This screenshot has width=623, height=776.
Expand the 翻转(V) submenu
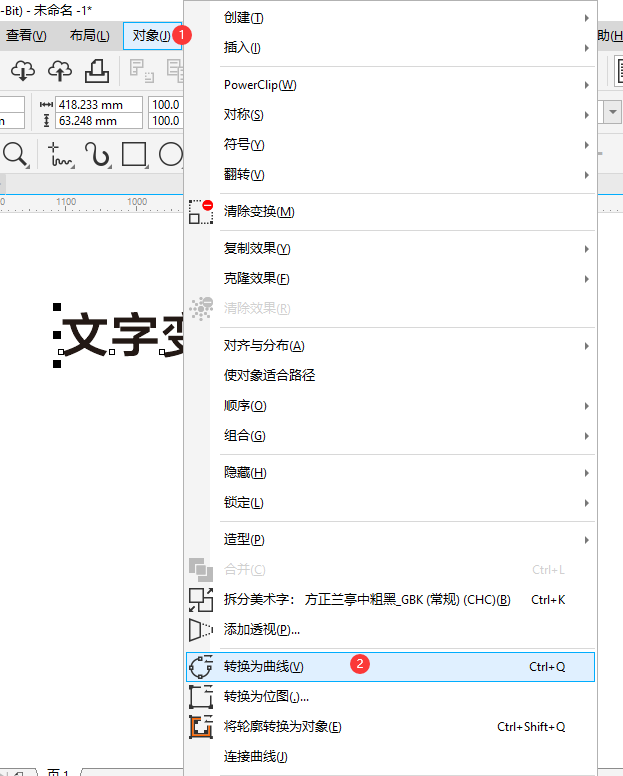tap(390, 175)
